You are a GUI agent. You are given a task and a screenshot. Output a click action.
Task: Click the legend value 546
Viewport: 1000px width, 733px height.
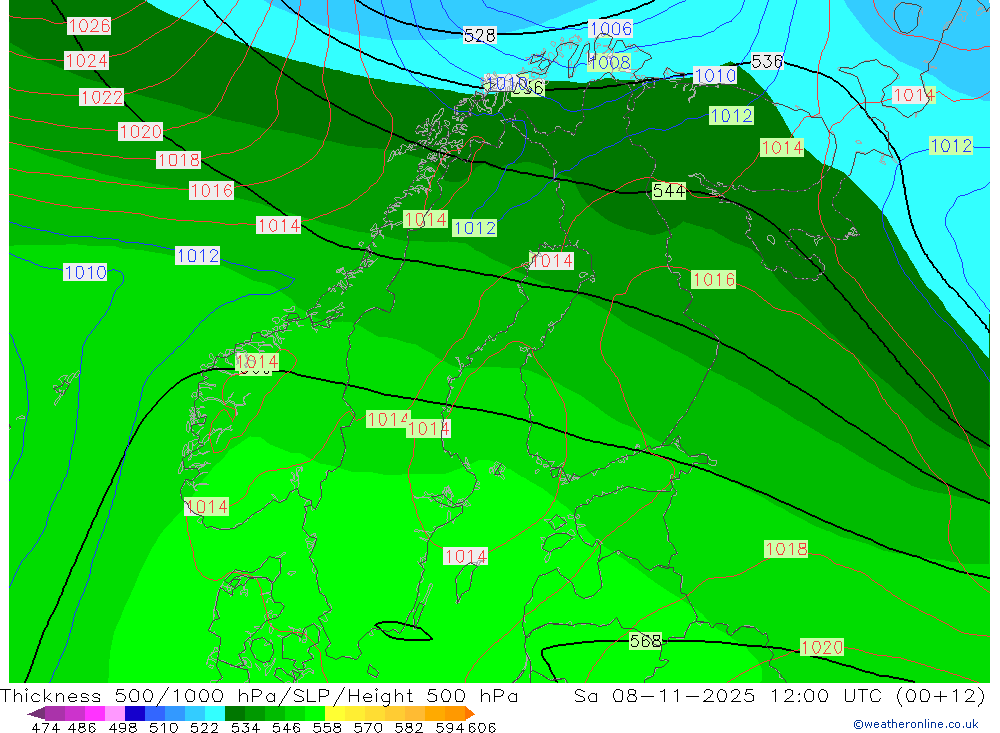pos(286,727)
